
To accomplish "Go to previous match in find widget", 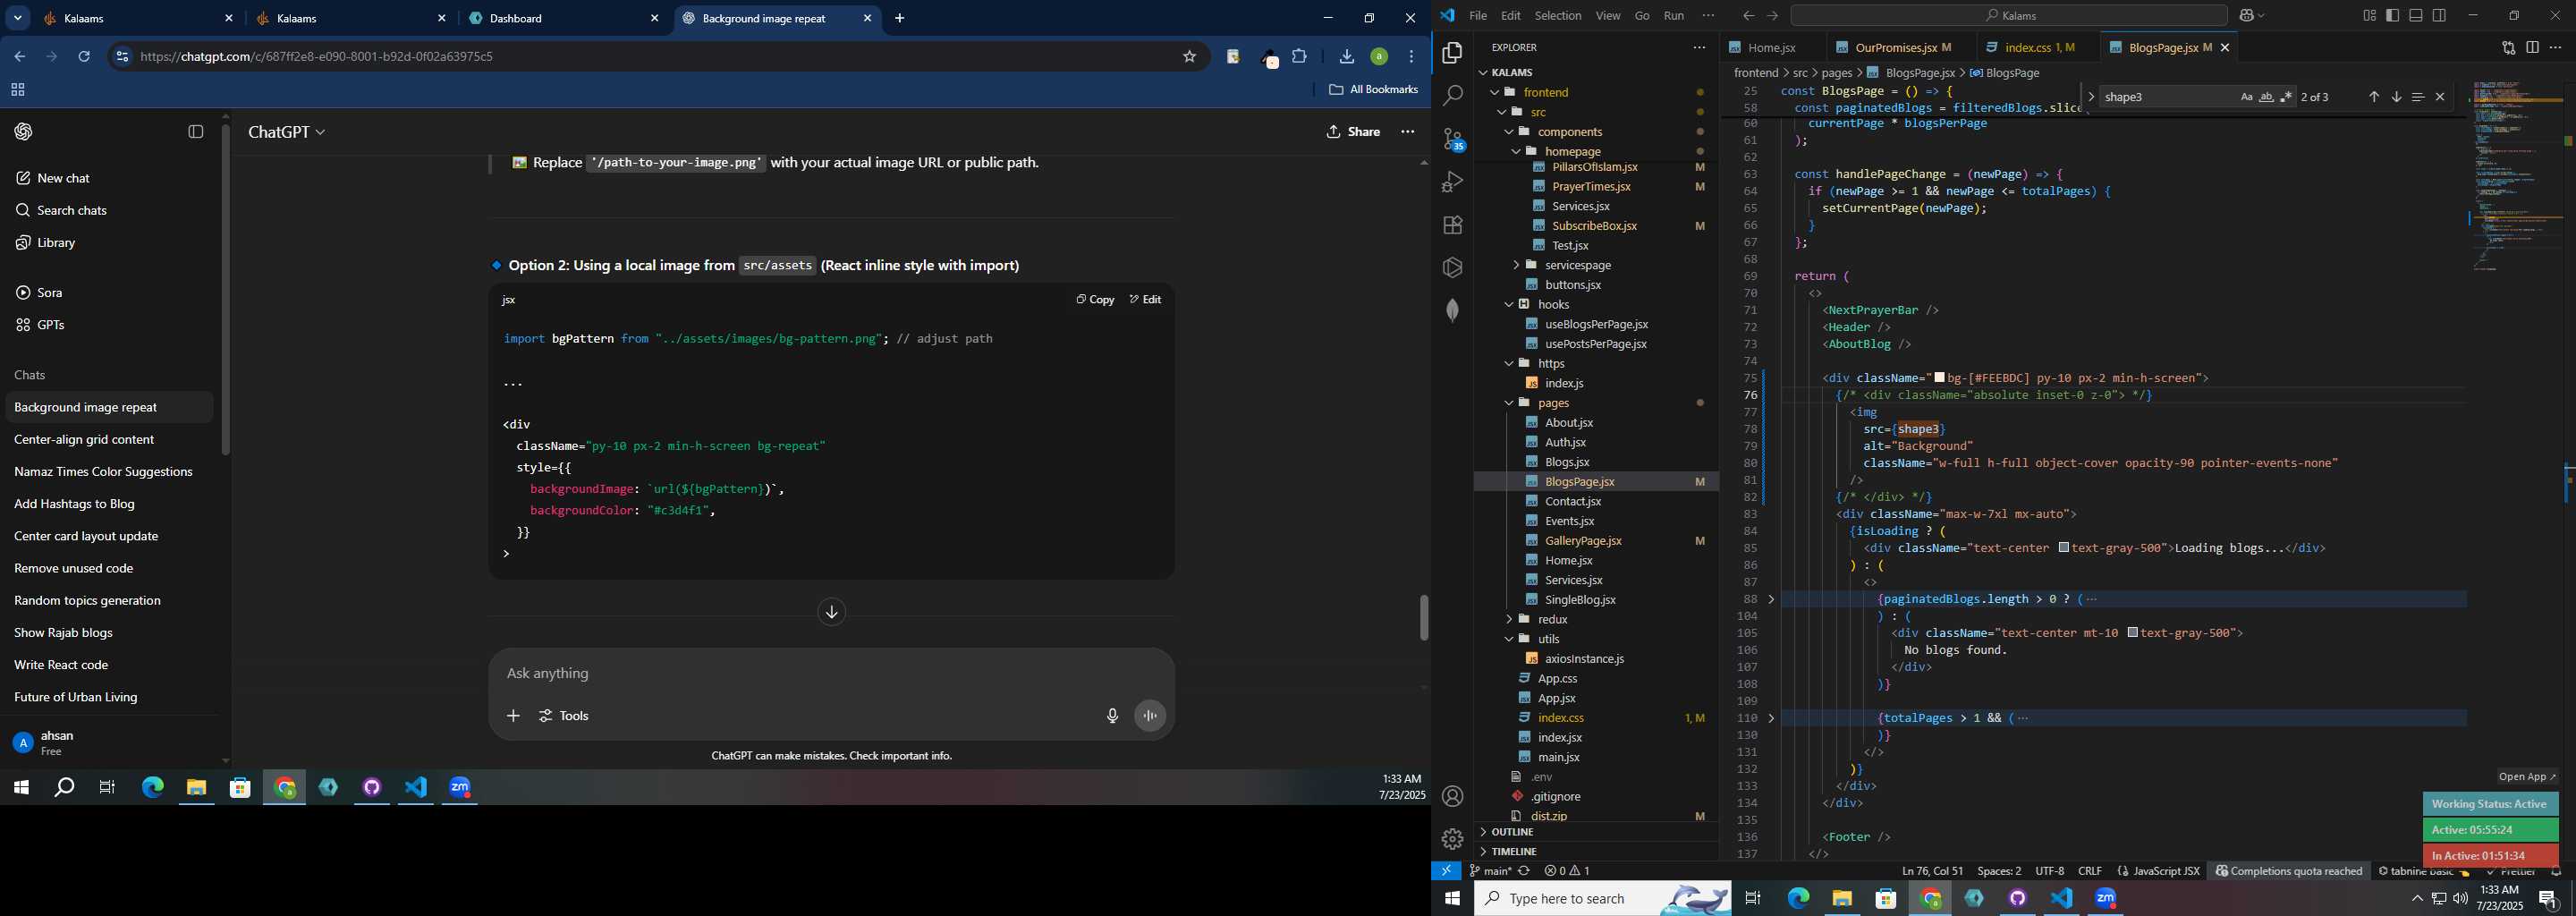I will (x=2374, y=97).
